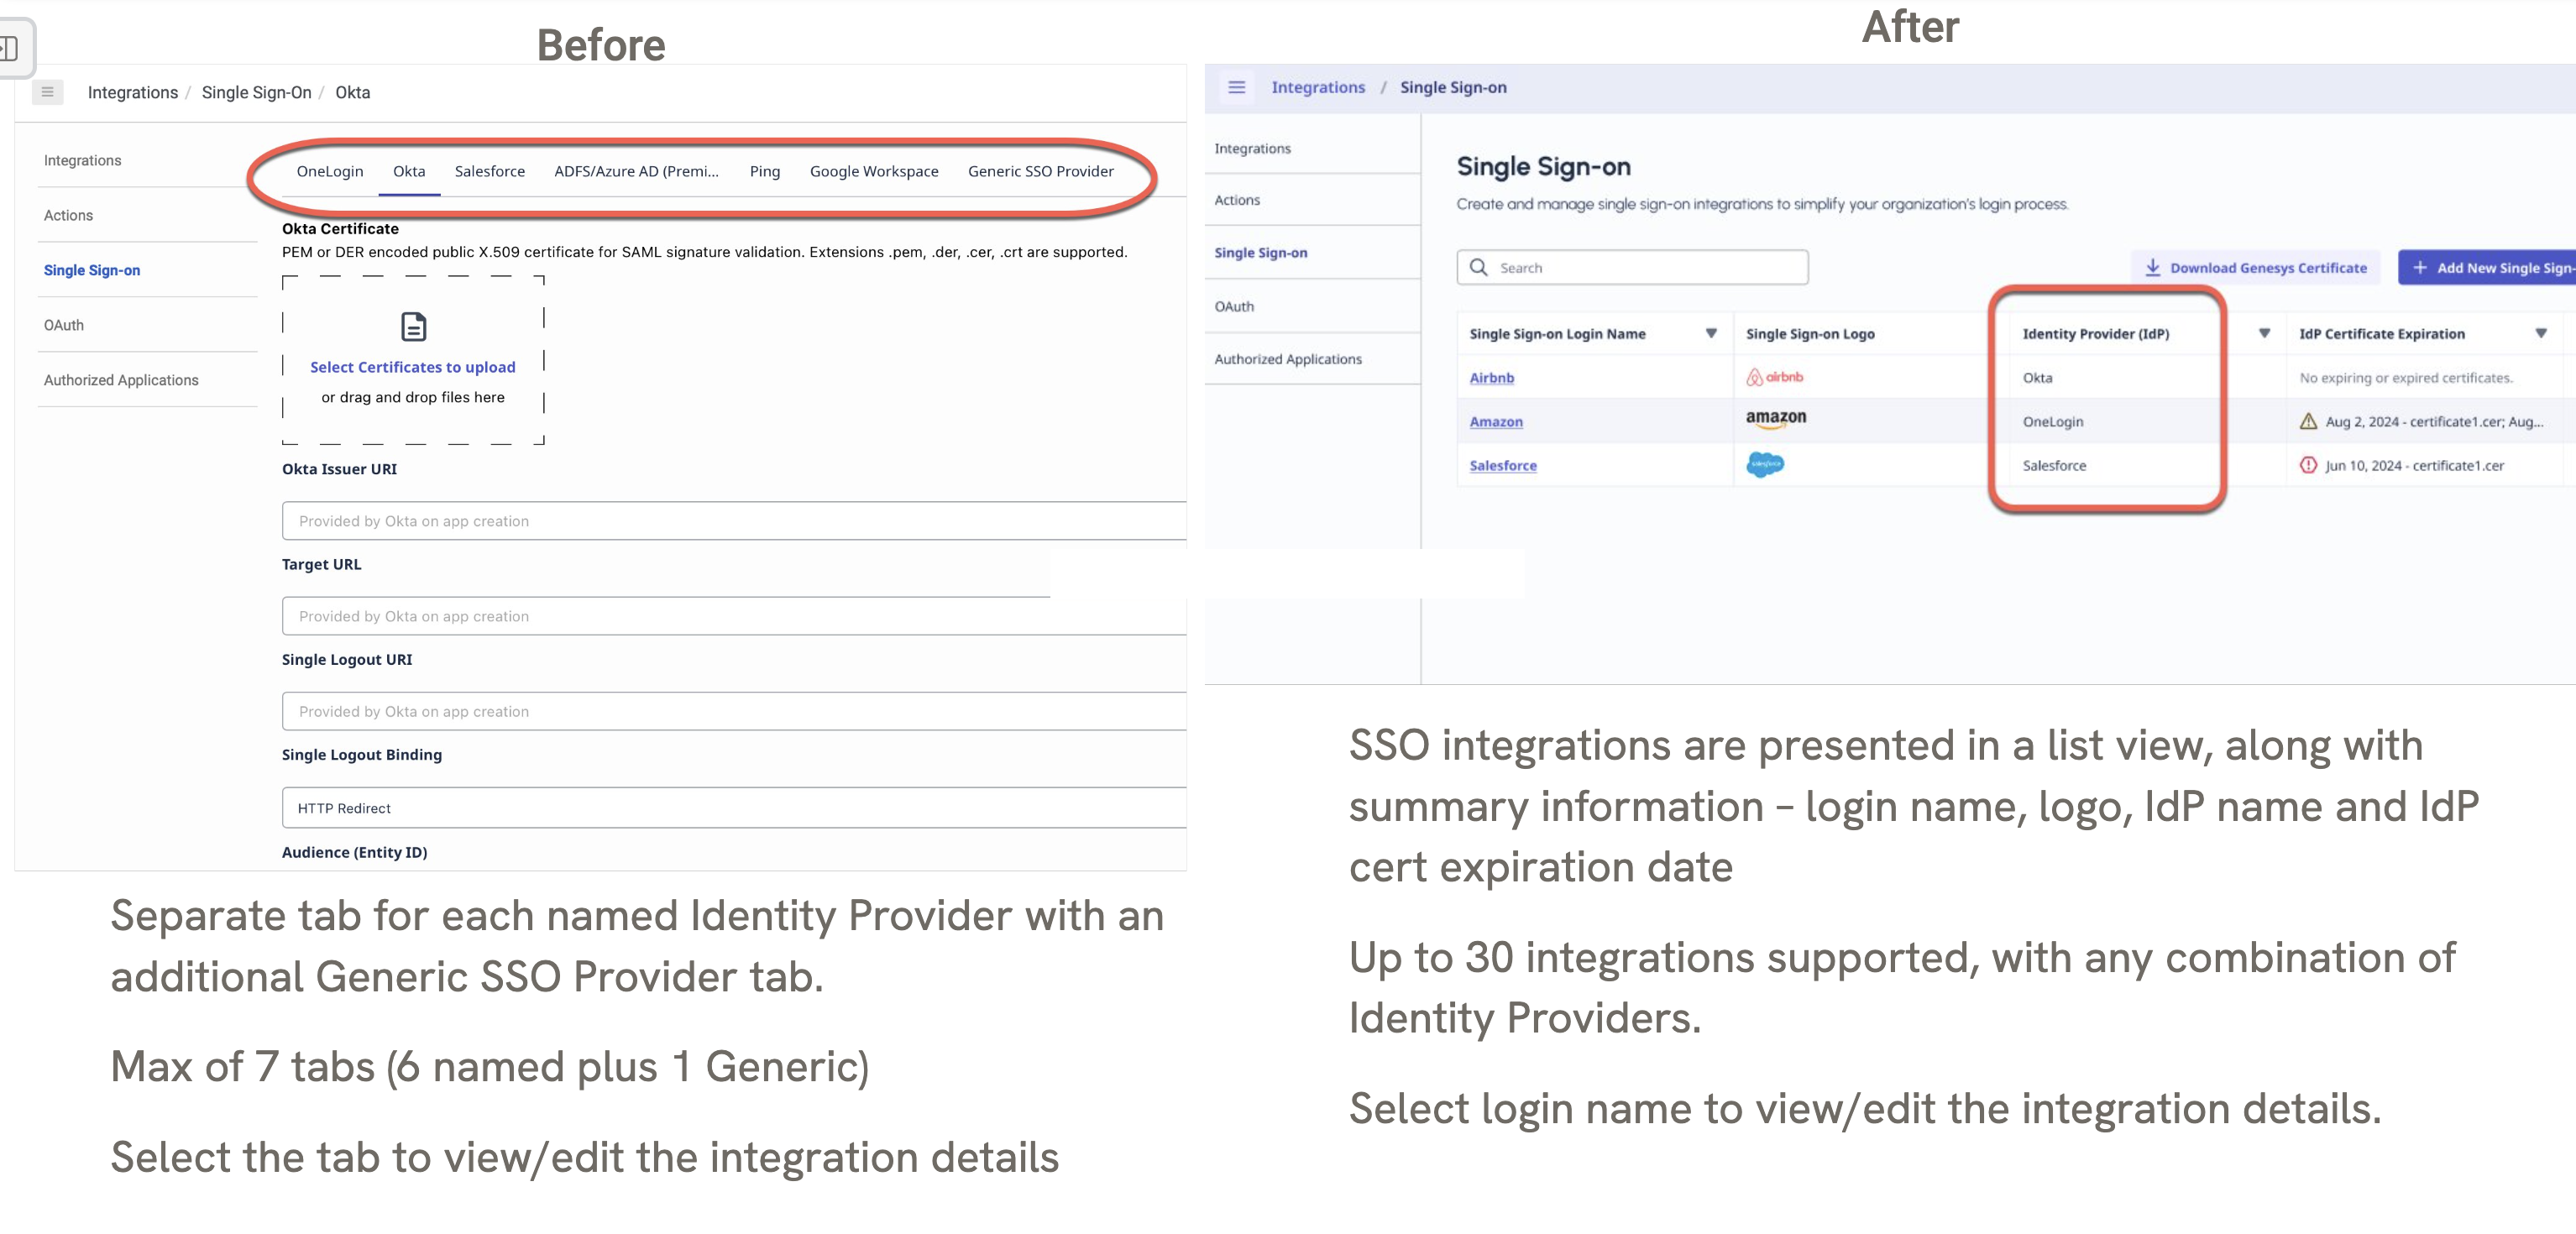Click 'No expiring or expired certificates.' cell
The image size is (2576, 1234).
2406,377
